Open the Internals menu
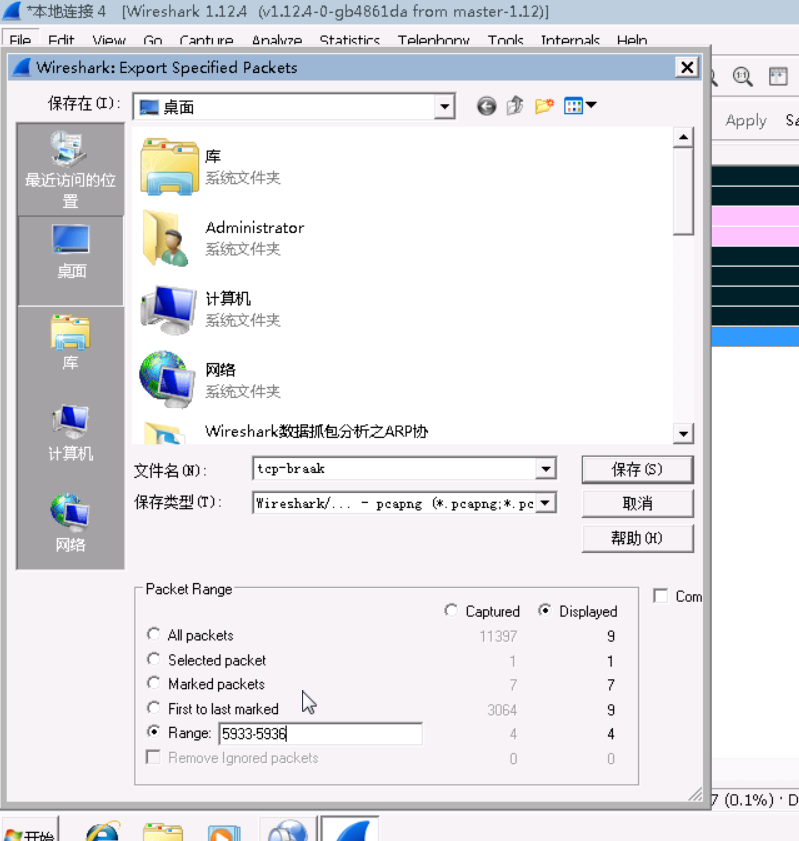Screen dimensions: 799x841 pos(570,41)
